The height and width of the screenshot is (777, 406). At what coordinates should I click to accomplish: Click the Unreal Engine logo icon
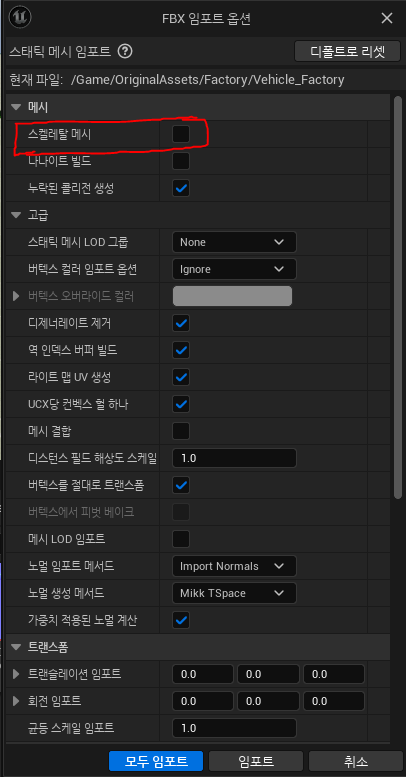20,18
